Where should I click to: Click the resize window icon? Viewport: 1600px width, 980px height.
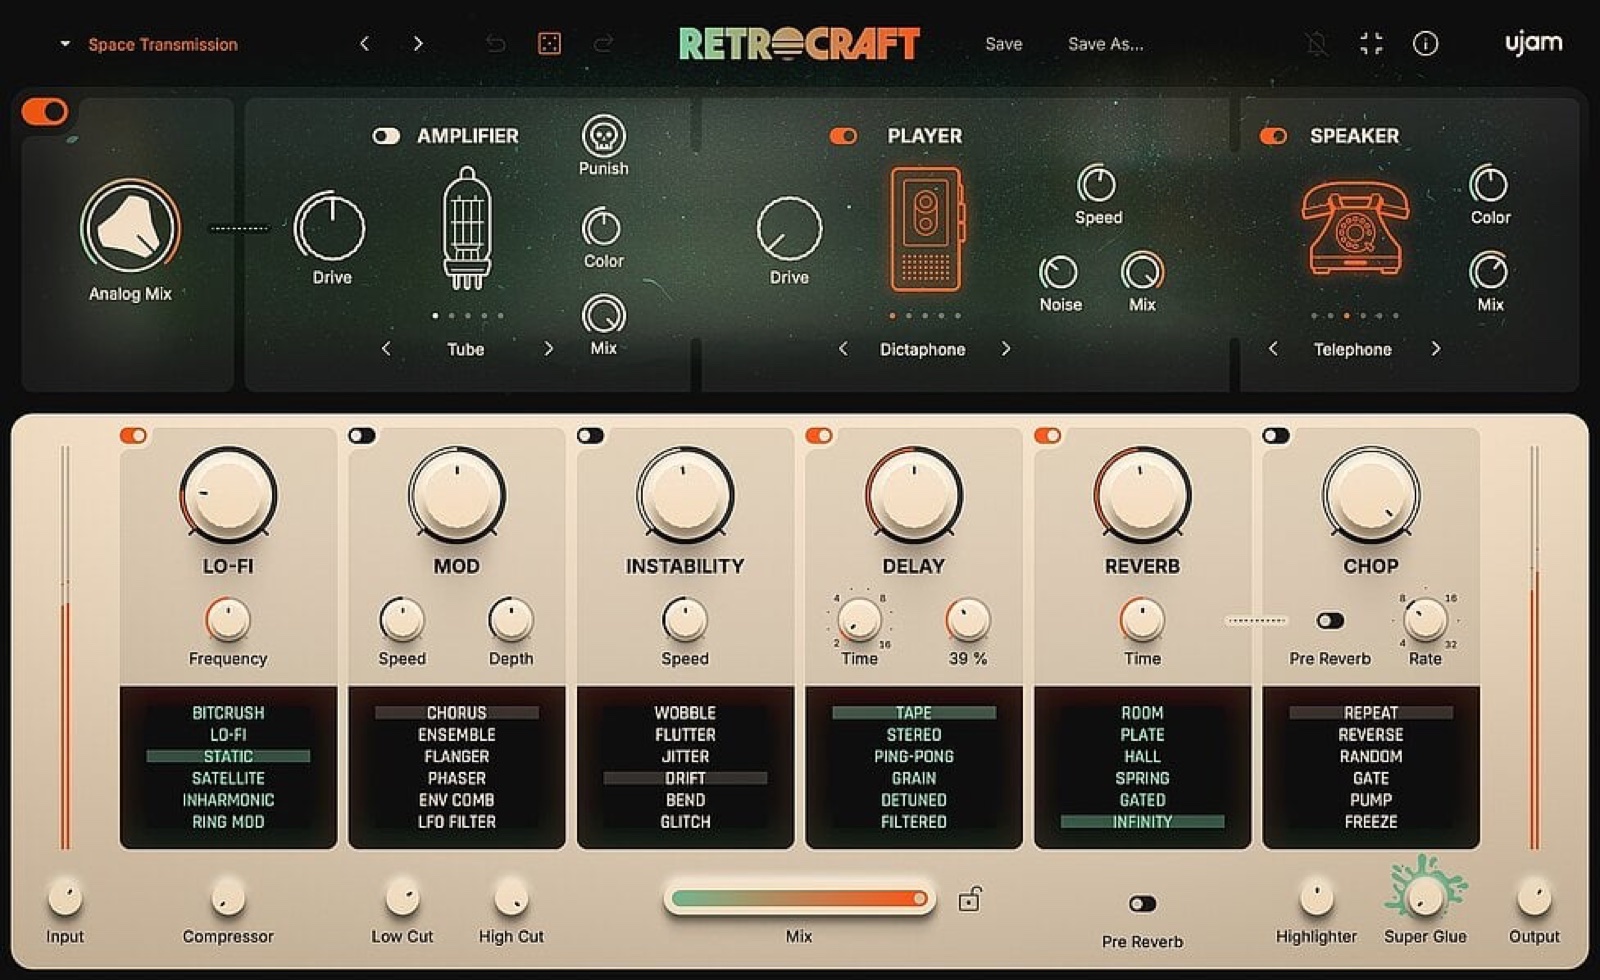click(x=1371, y=43)
